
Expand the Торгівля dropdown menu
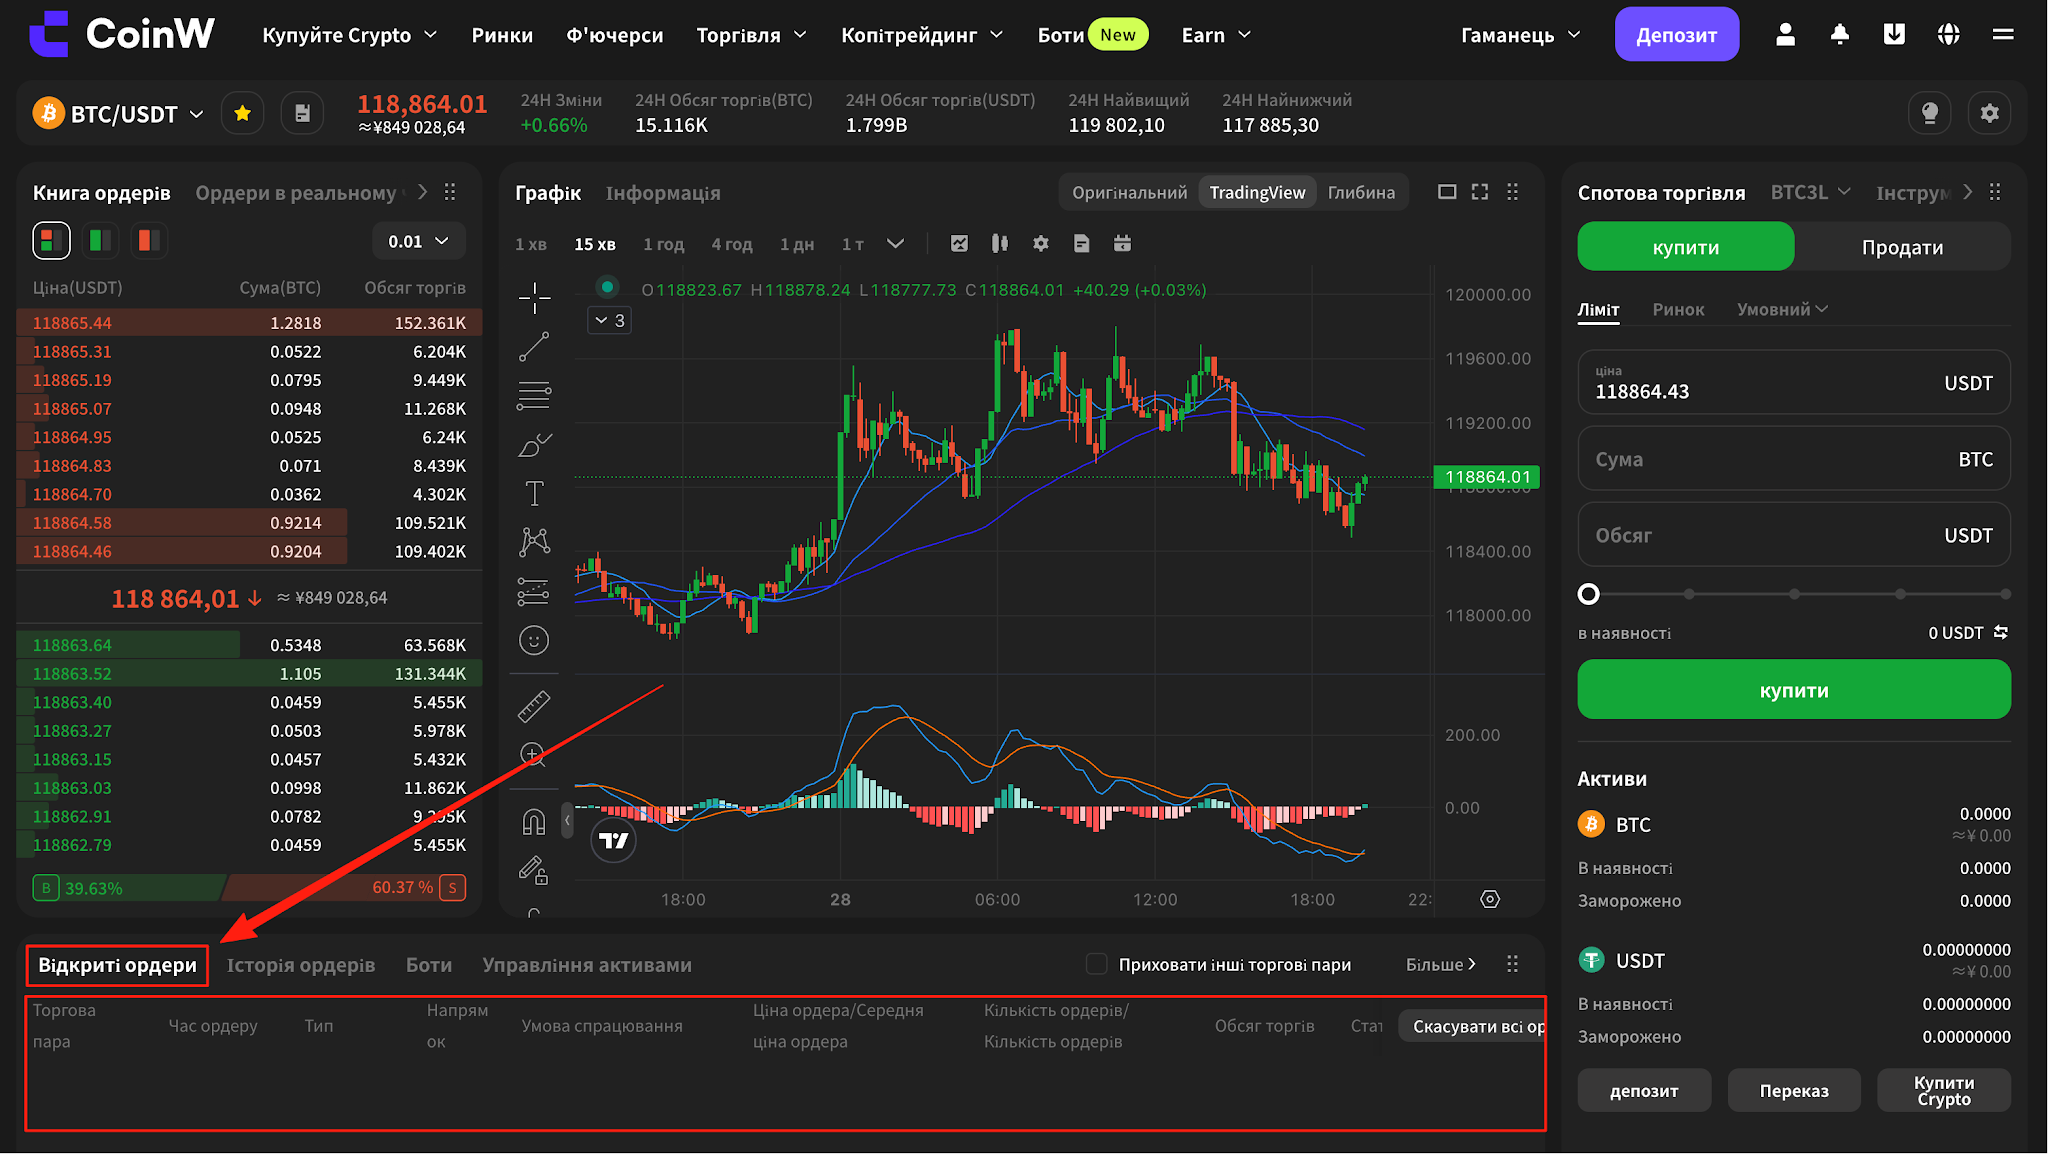(751, 35)
